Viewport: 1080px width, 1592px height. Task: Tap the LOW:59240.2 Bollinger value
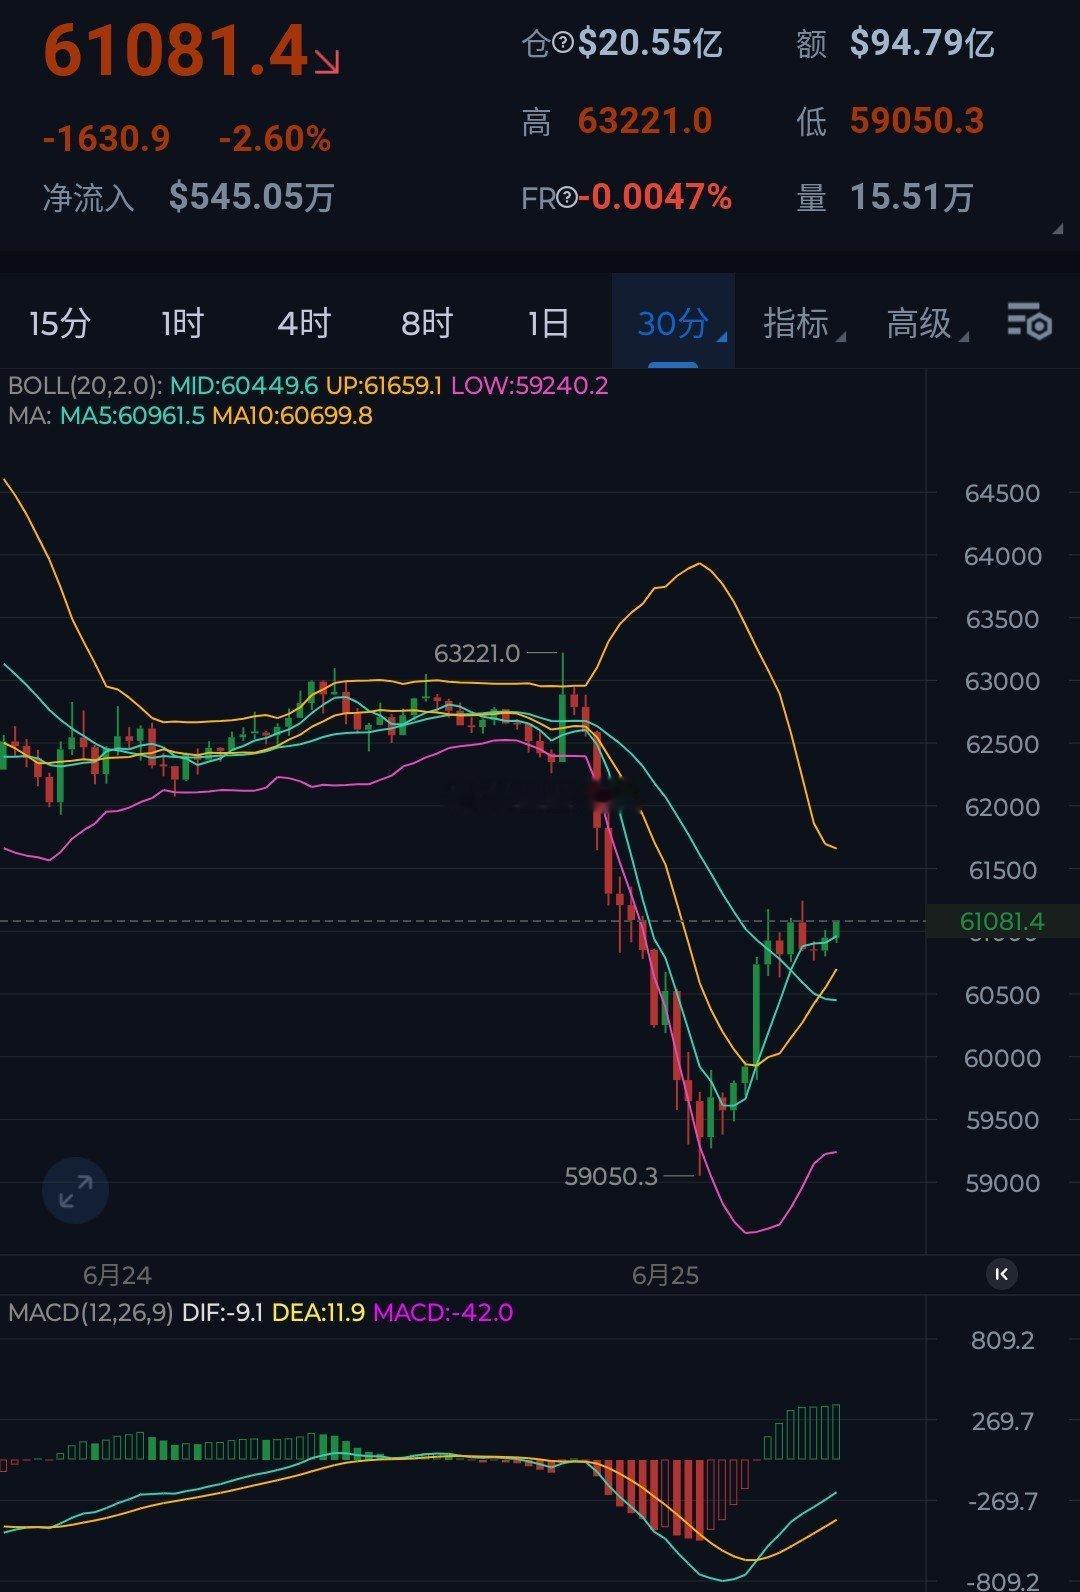click(x=529, y=386)
